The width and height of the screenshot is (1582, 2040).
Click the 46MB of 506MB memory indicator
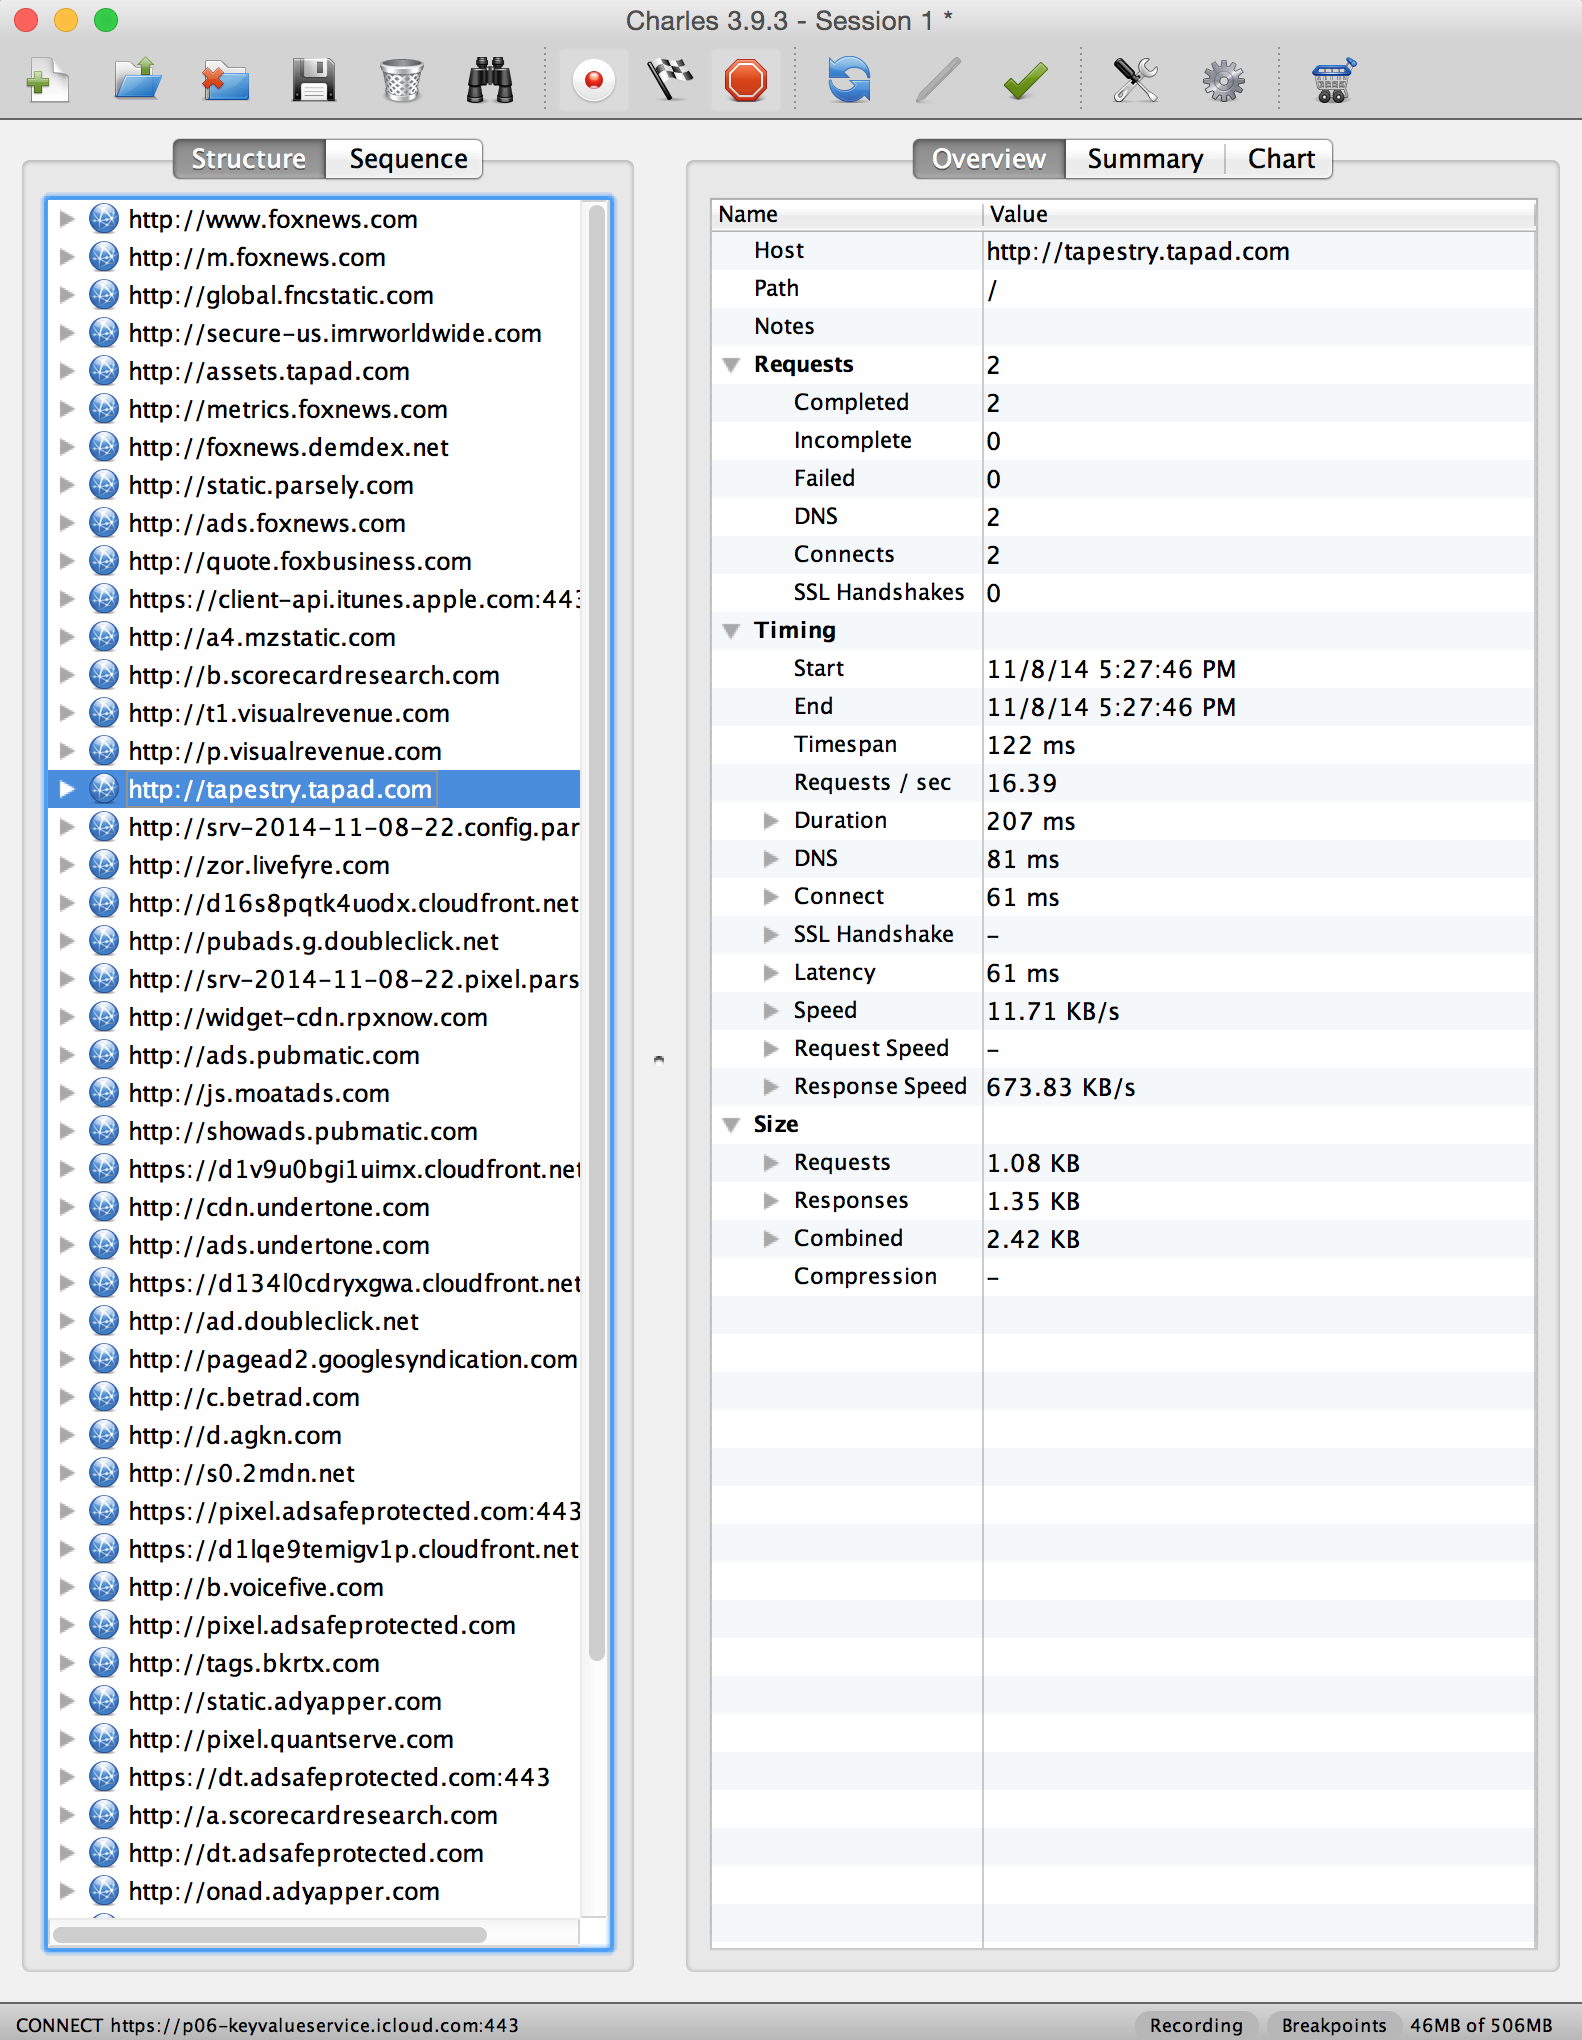(1481, 2024)
